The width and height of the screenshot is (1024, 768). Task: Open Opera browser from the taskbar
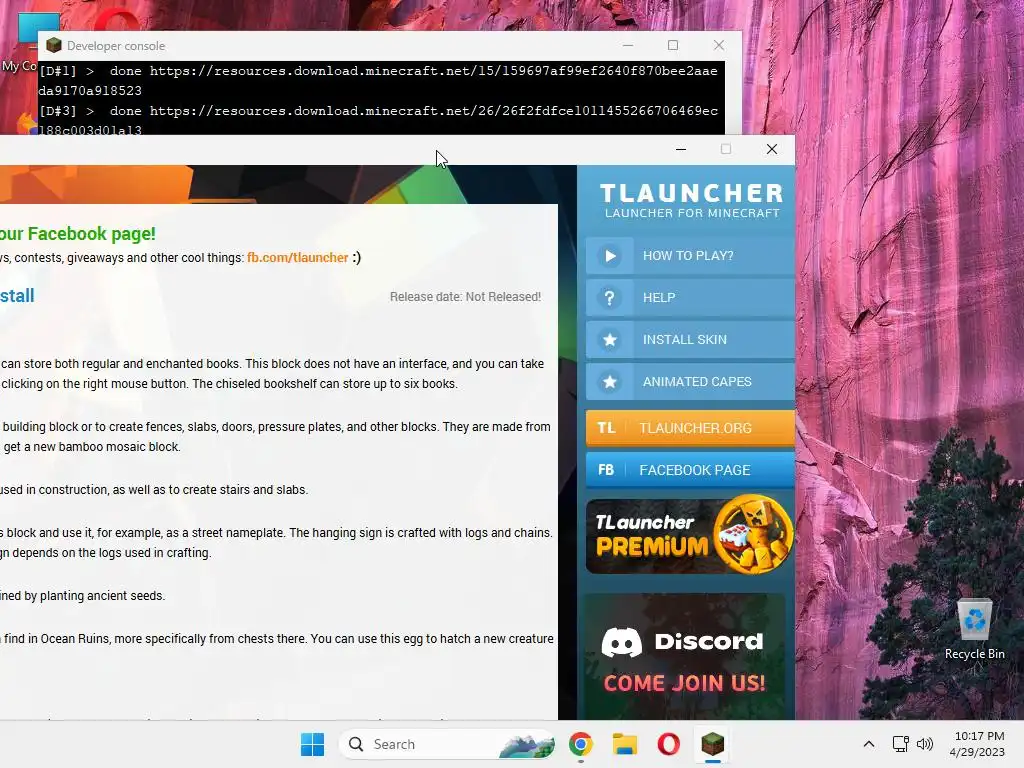click(668, 744)
